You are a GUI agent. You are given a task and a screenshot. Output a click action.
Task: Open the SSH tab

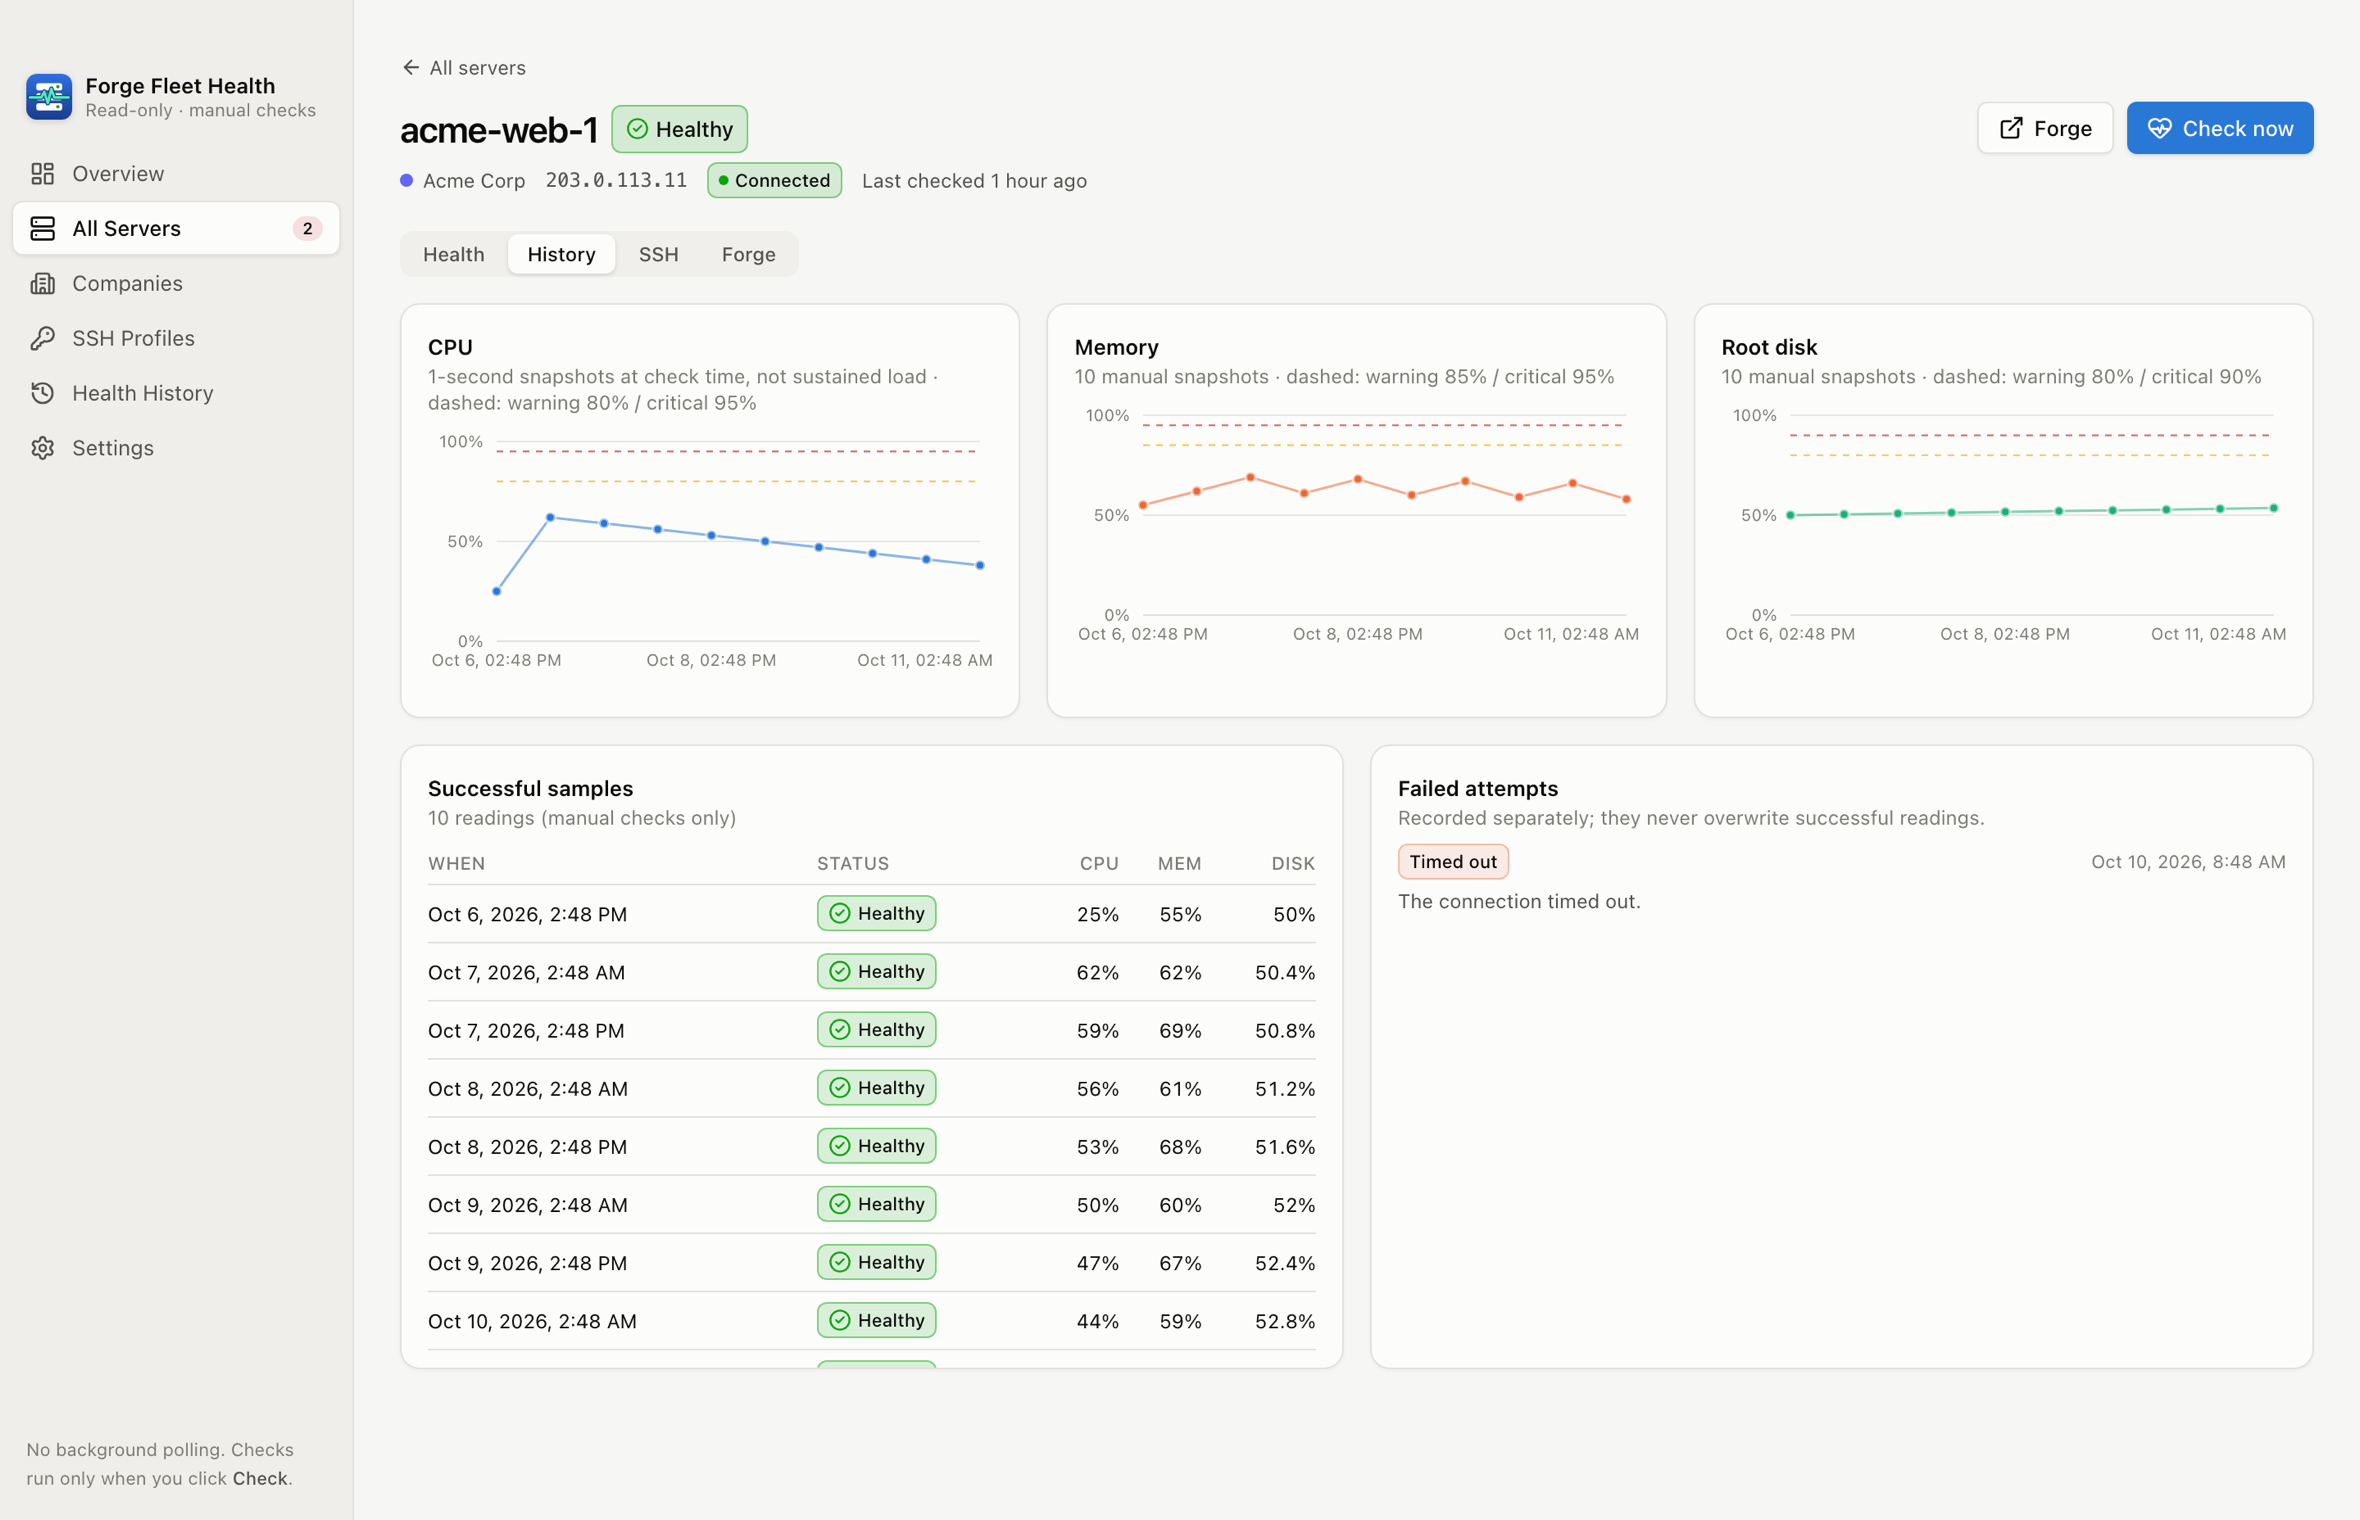tap(659, 255)
